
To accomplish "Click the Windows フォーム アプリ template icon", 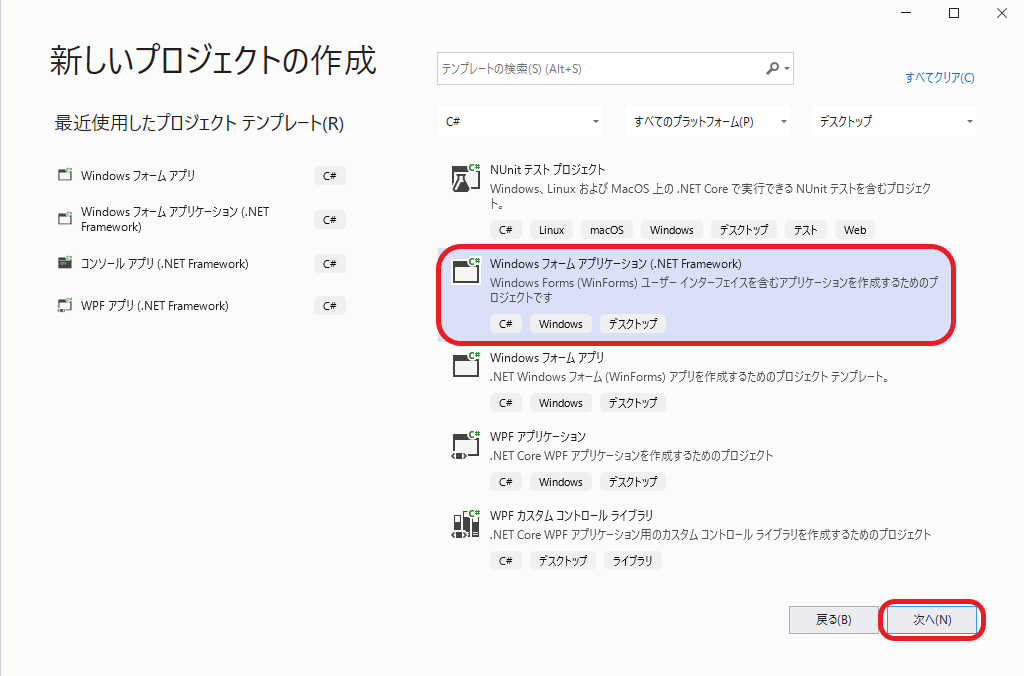I will pos(465,365).
